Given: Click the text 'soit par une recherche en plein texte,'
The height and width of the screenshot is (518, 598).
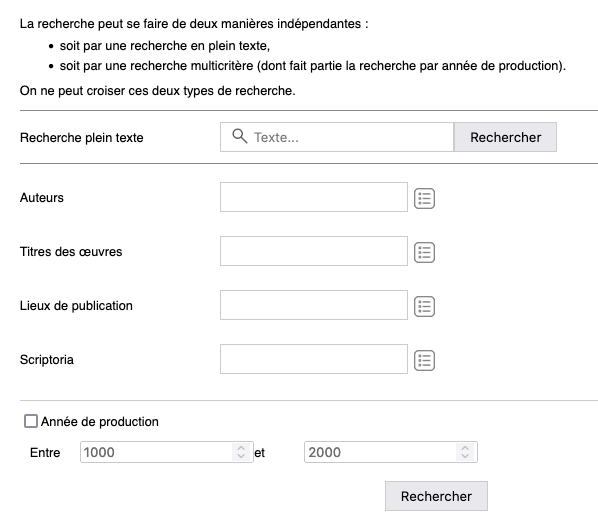Looking at the screenshot, I should coord(165,46).
